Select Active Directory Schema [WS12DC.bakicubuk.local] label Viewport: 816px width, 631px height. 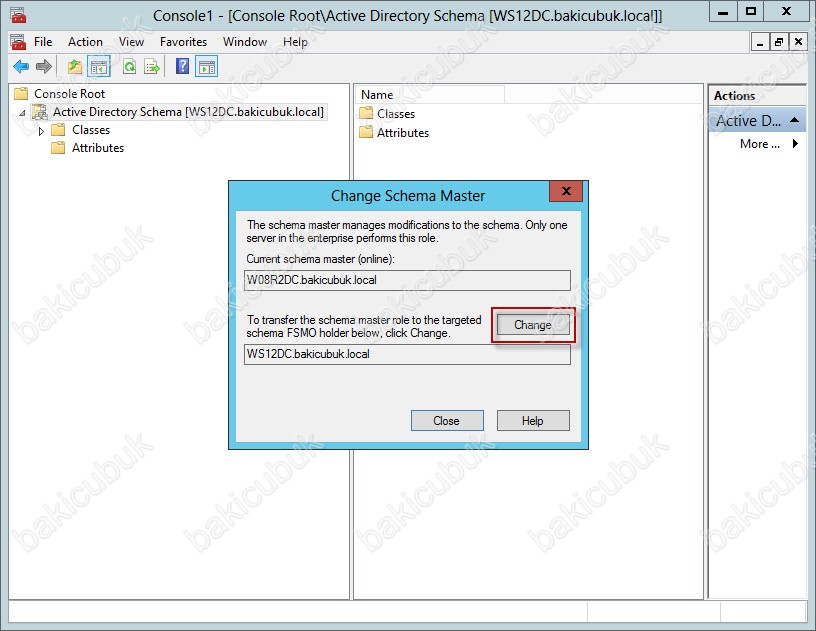click(188, 111)
